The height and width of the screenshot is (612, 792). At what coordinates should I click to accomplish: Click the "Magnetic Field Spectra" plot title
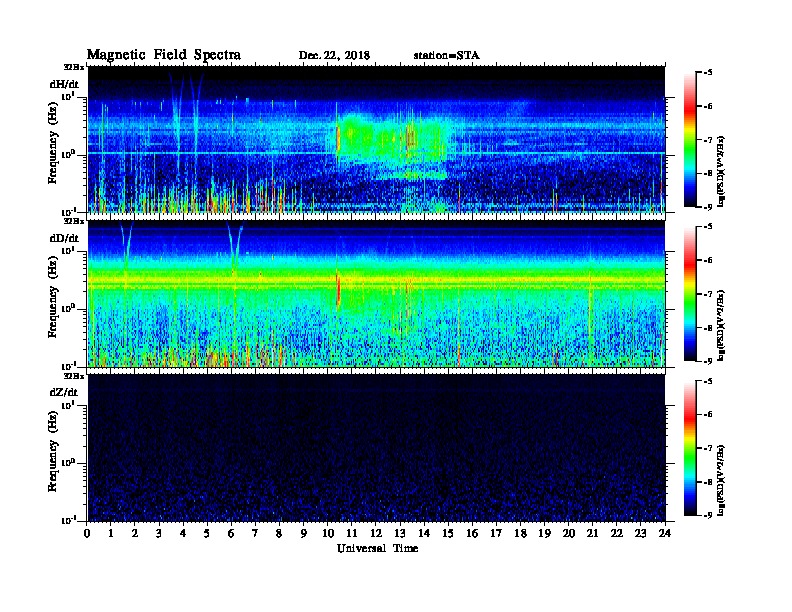pos(164,55)
